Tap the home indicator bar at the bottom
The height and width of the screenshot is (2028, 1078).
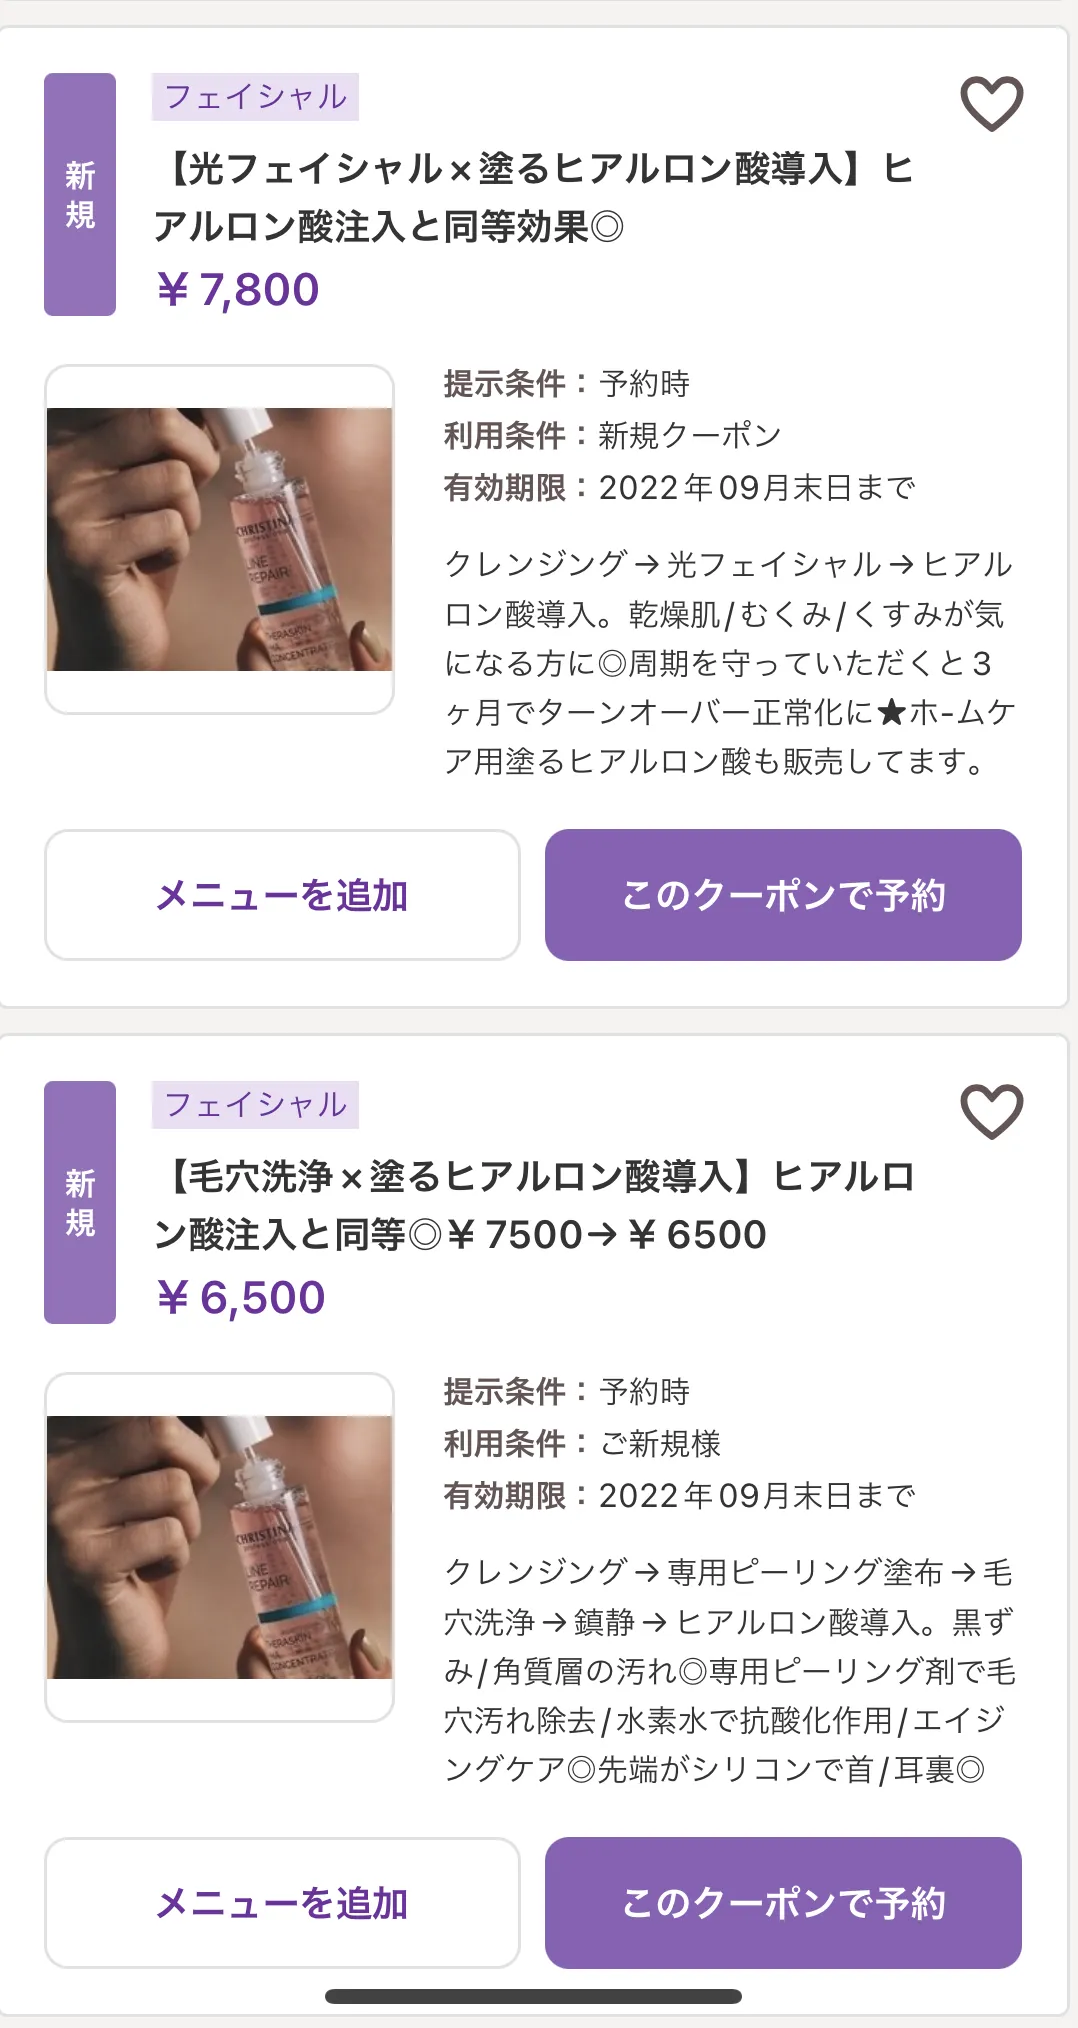point(533,1997)
